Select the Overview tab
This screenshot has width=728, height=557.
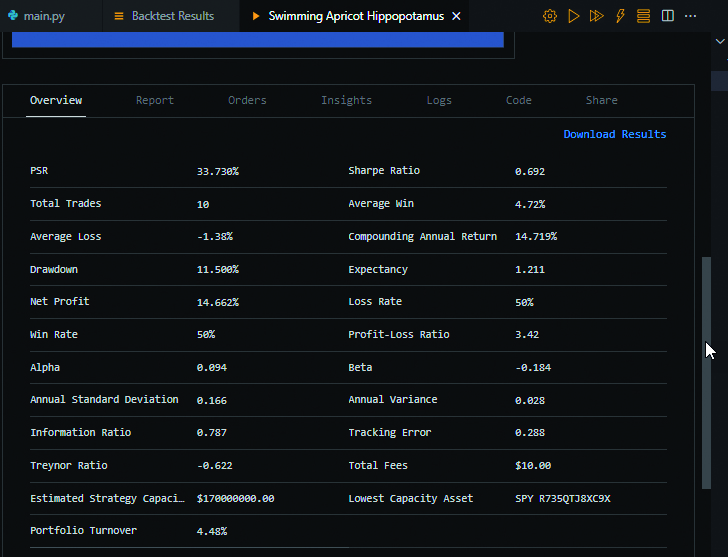56,100
